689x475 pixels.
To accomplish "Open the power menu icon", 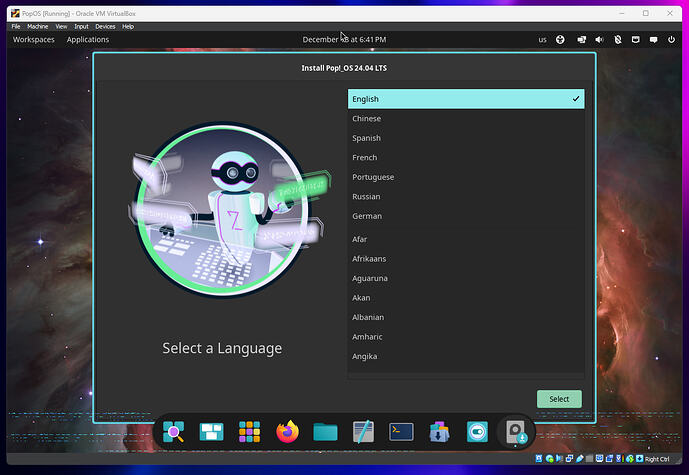I will [671, 40].
